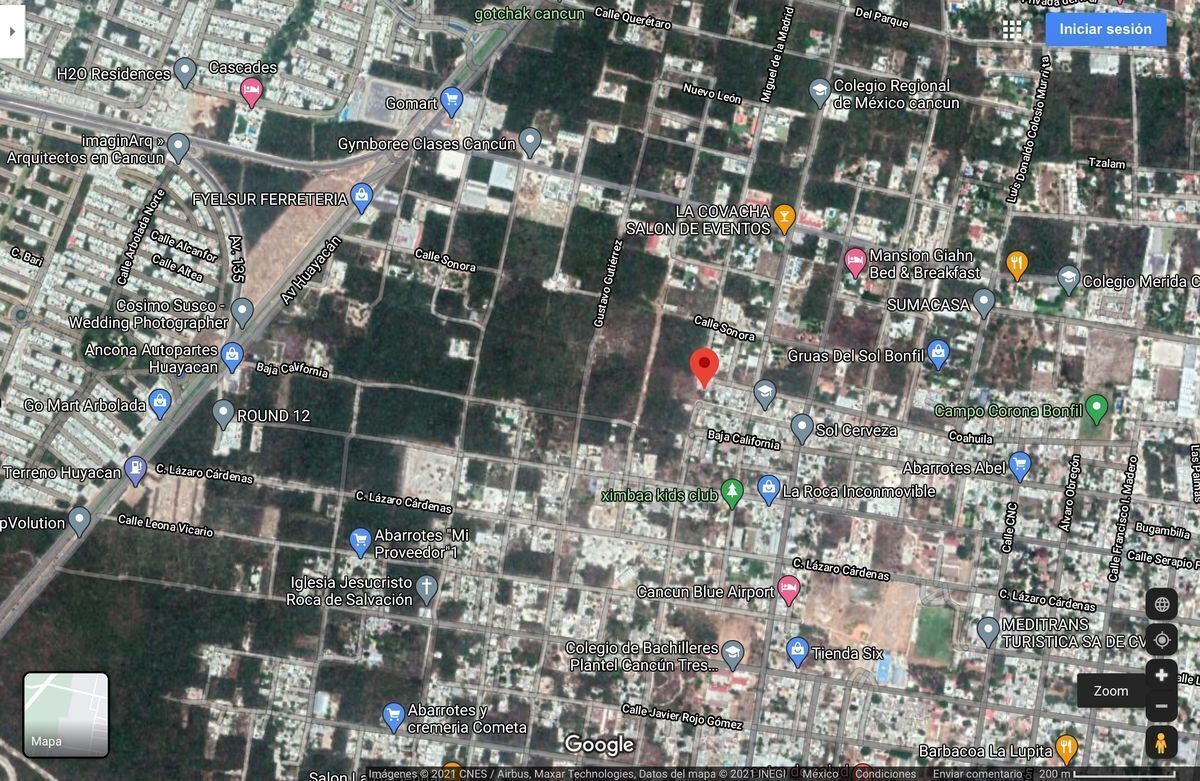This screenshot has width=1200, height=781.
Task: Switch to globe view
Action: 1161,604
